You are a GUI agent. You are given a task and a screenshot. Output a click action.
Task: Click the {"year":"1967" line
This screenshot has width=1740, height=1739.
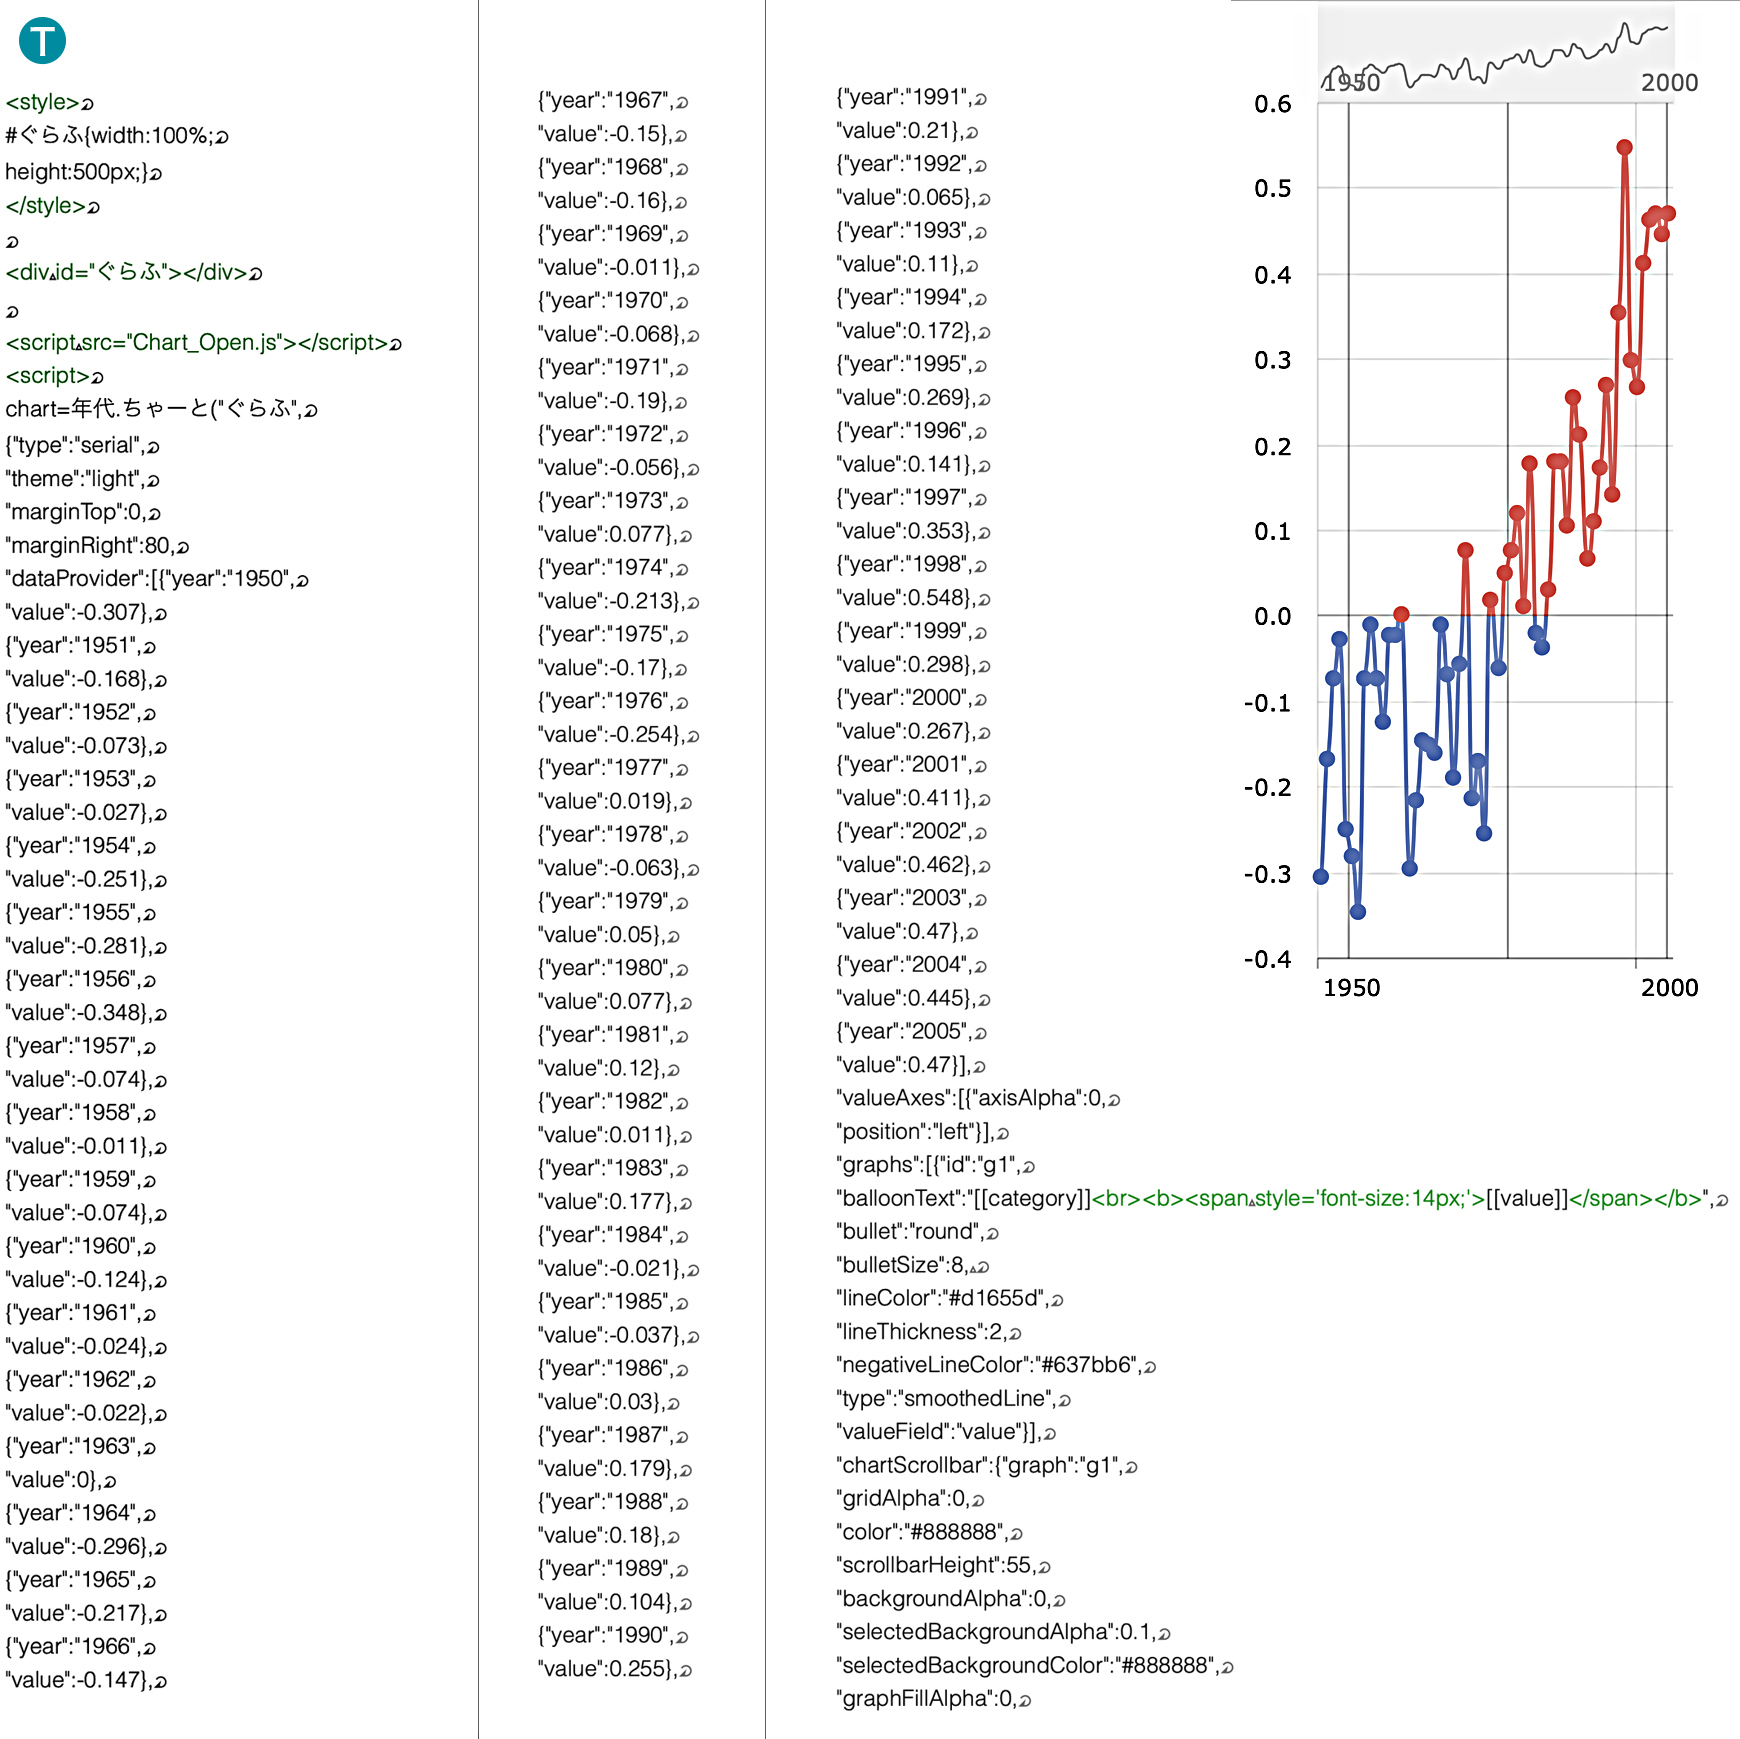tap(613, 101)
